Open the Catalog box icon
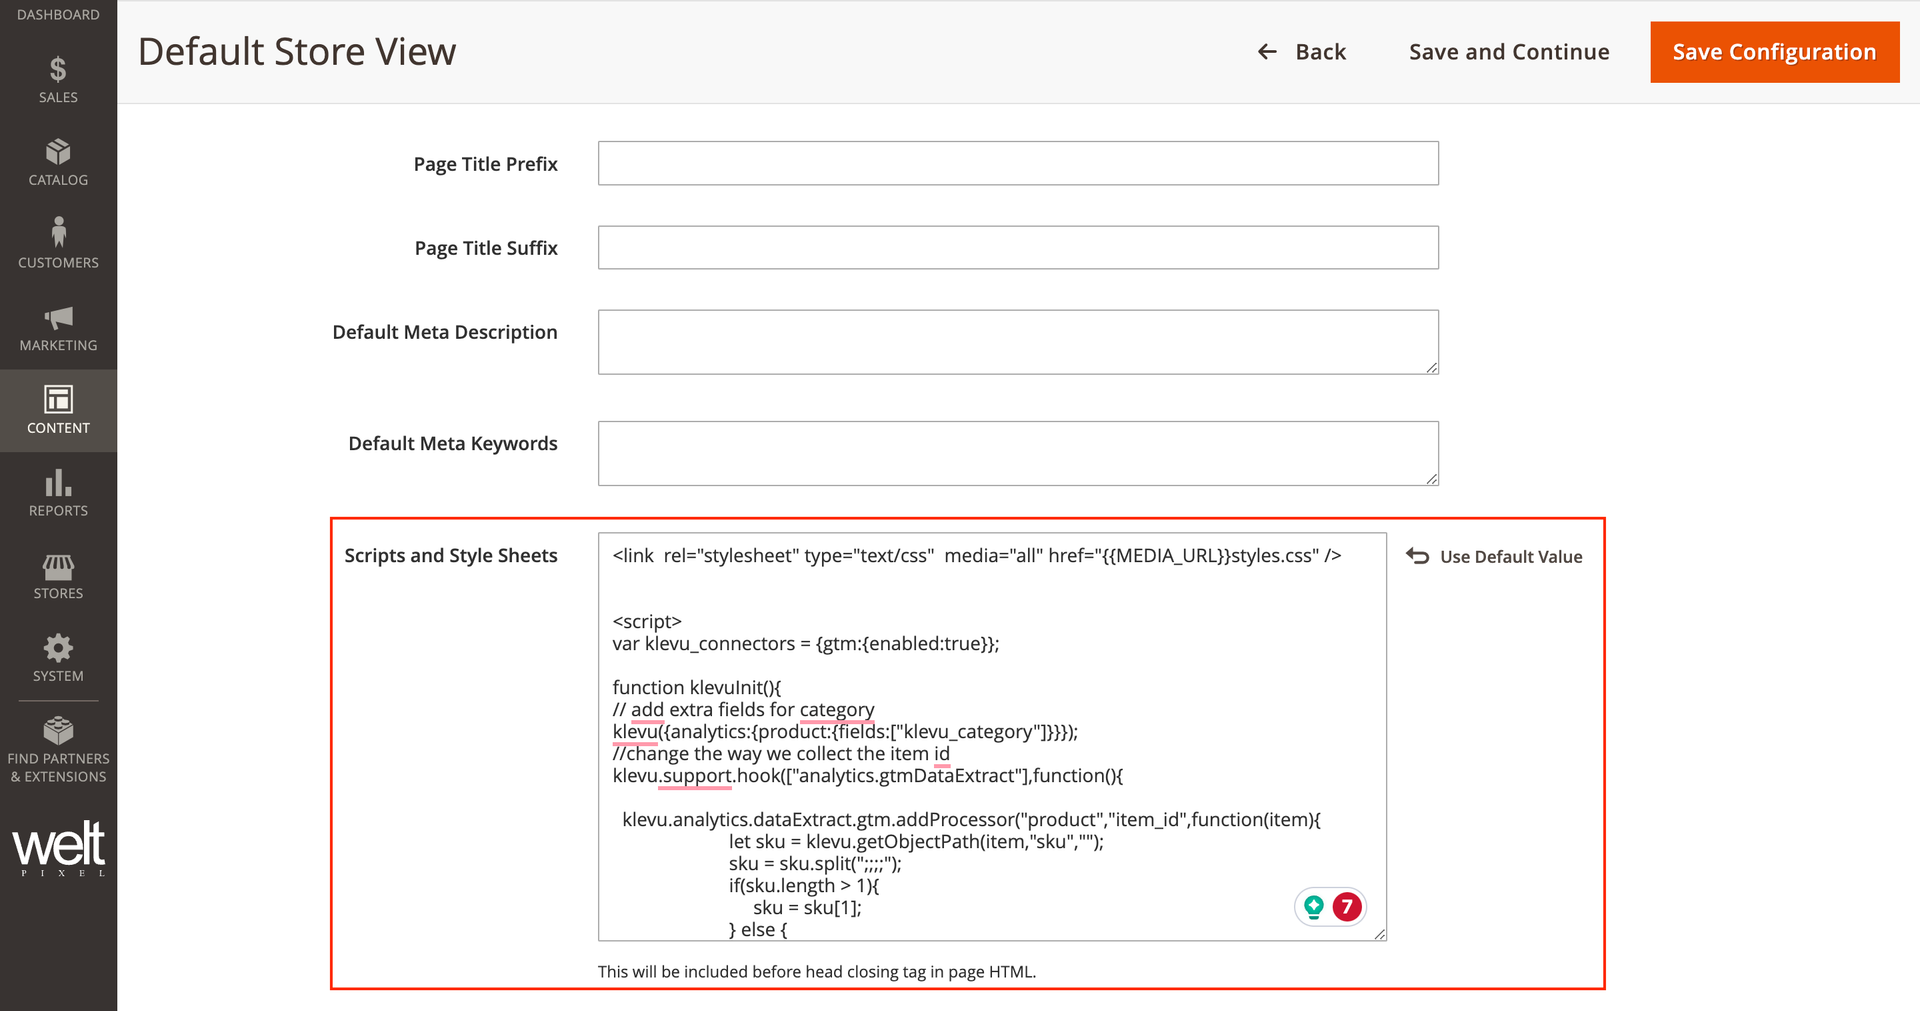The height and width of the screenshot is (1011, 1920). coord(58,151)
